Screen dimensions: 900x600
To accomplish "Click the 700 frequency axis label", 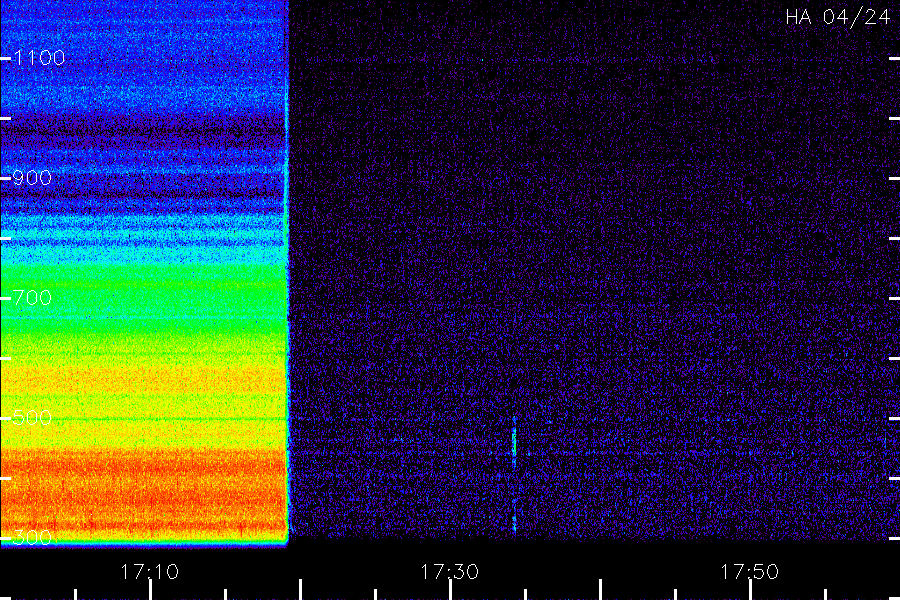I will point(32,298).
